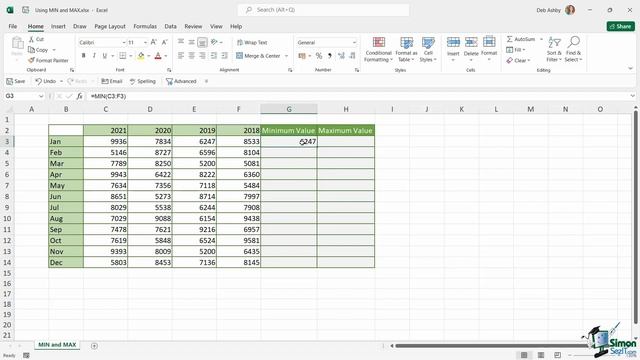The width and height of the screenshot is (640, 360).
Task: Open the font size dropdown
Action: (x=145, y=42)
